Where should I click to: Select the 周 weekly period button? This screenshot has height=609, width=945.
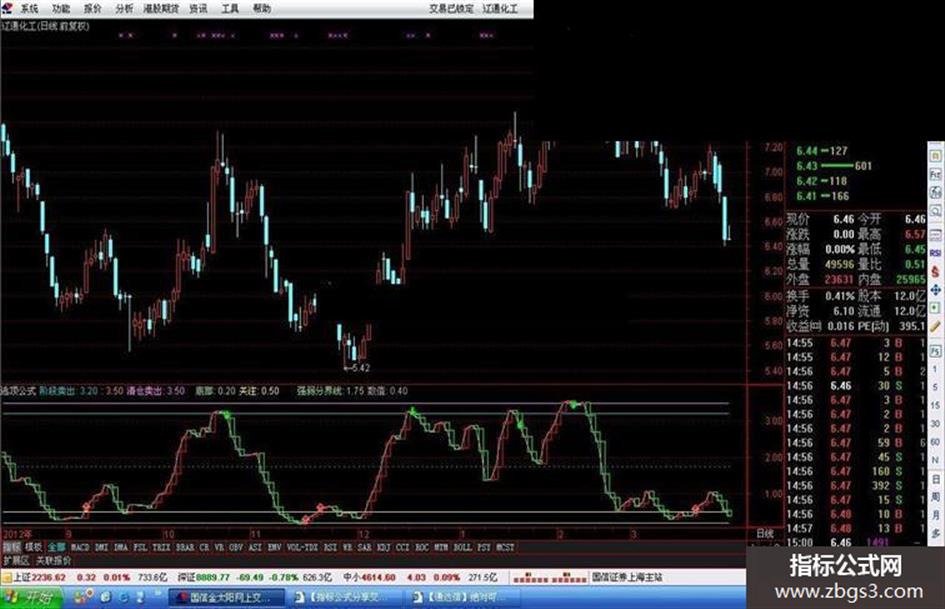(935, 497)
